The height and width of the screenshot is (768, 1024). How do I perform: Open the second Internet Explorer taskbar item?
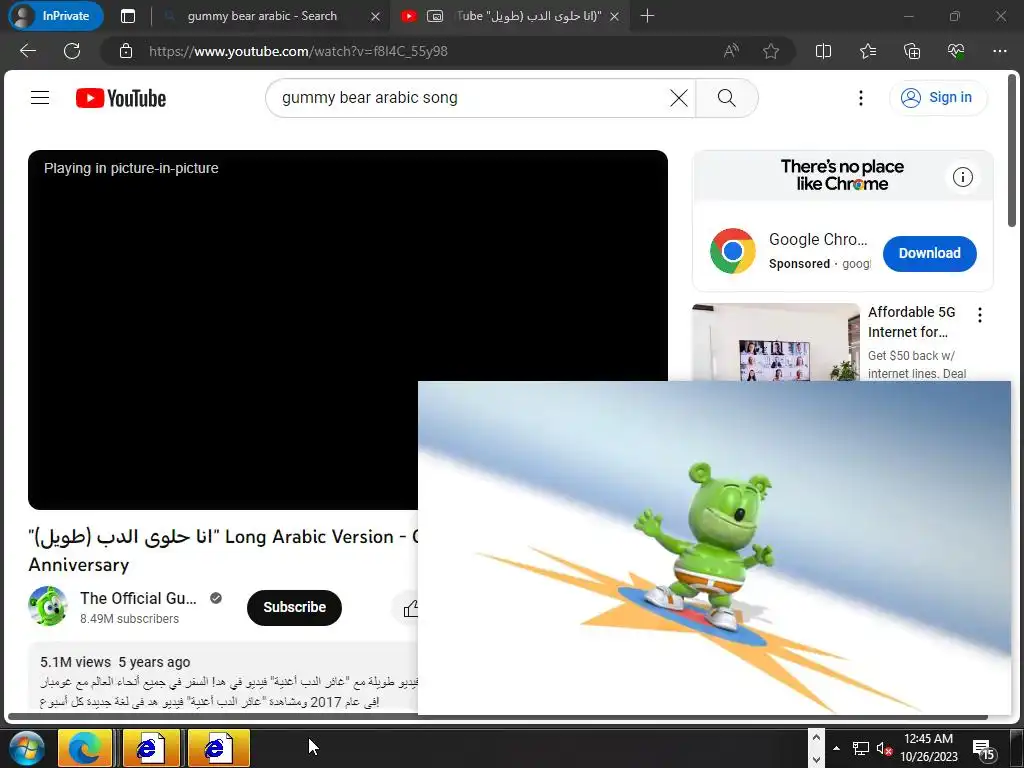coord(219,748)
